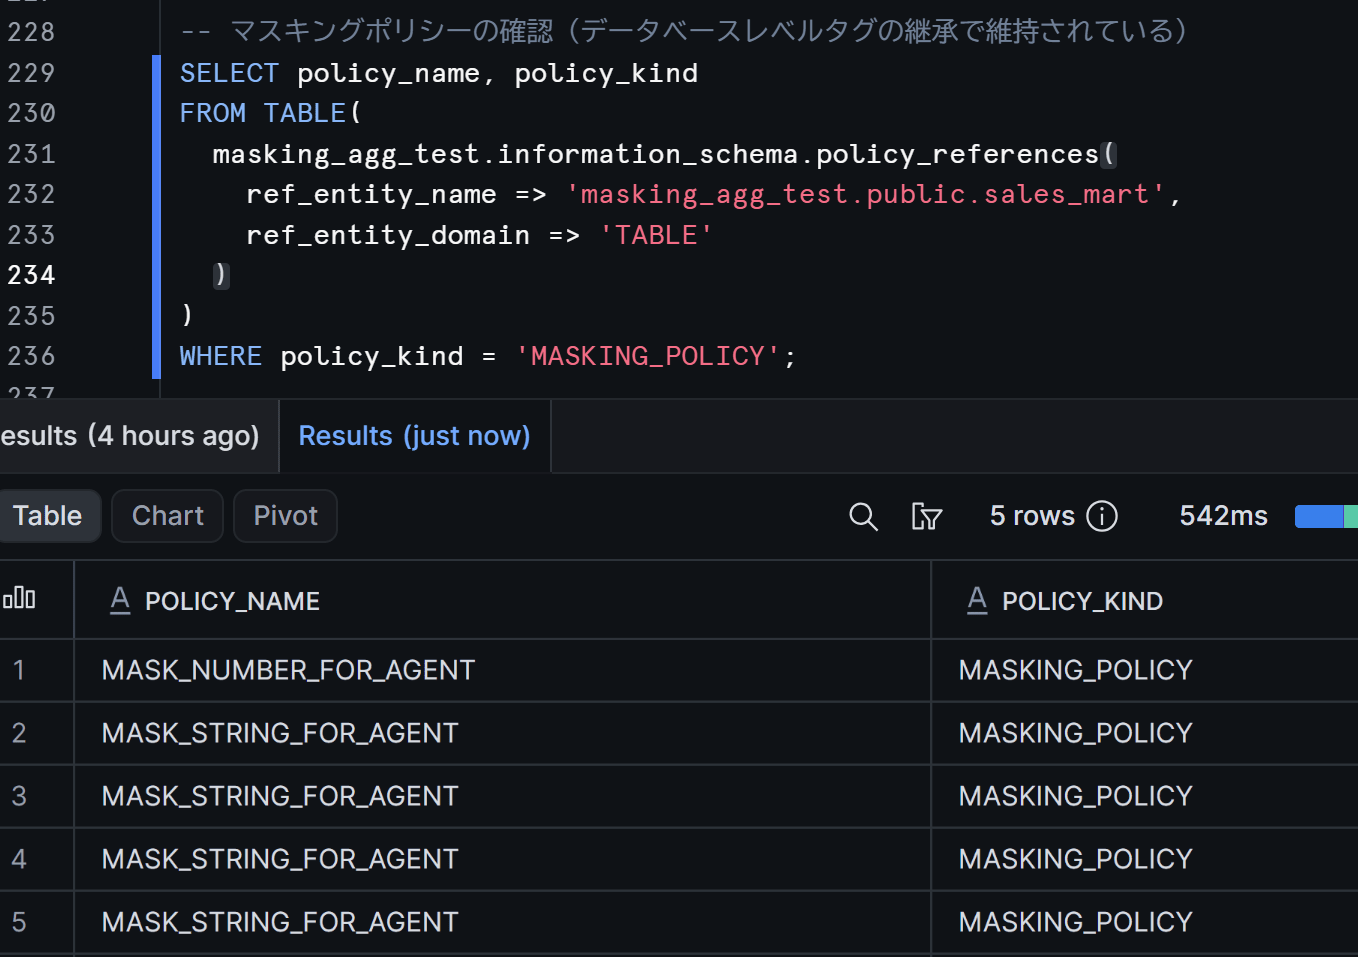1358x957 pixels.
Task: Search the query results with magnifier icon
Action: point(863,516)
